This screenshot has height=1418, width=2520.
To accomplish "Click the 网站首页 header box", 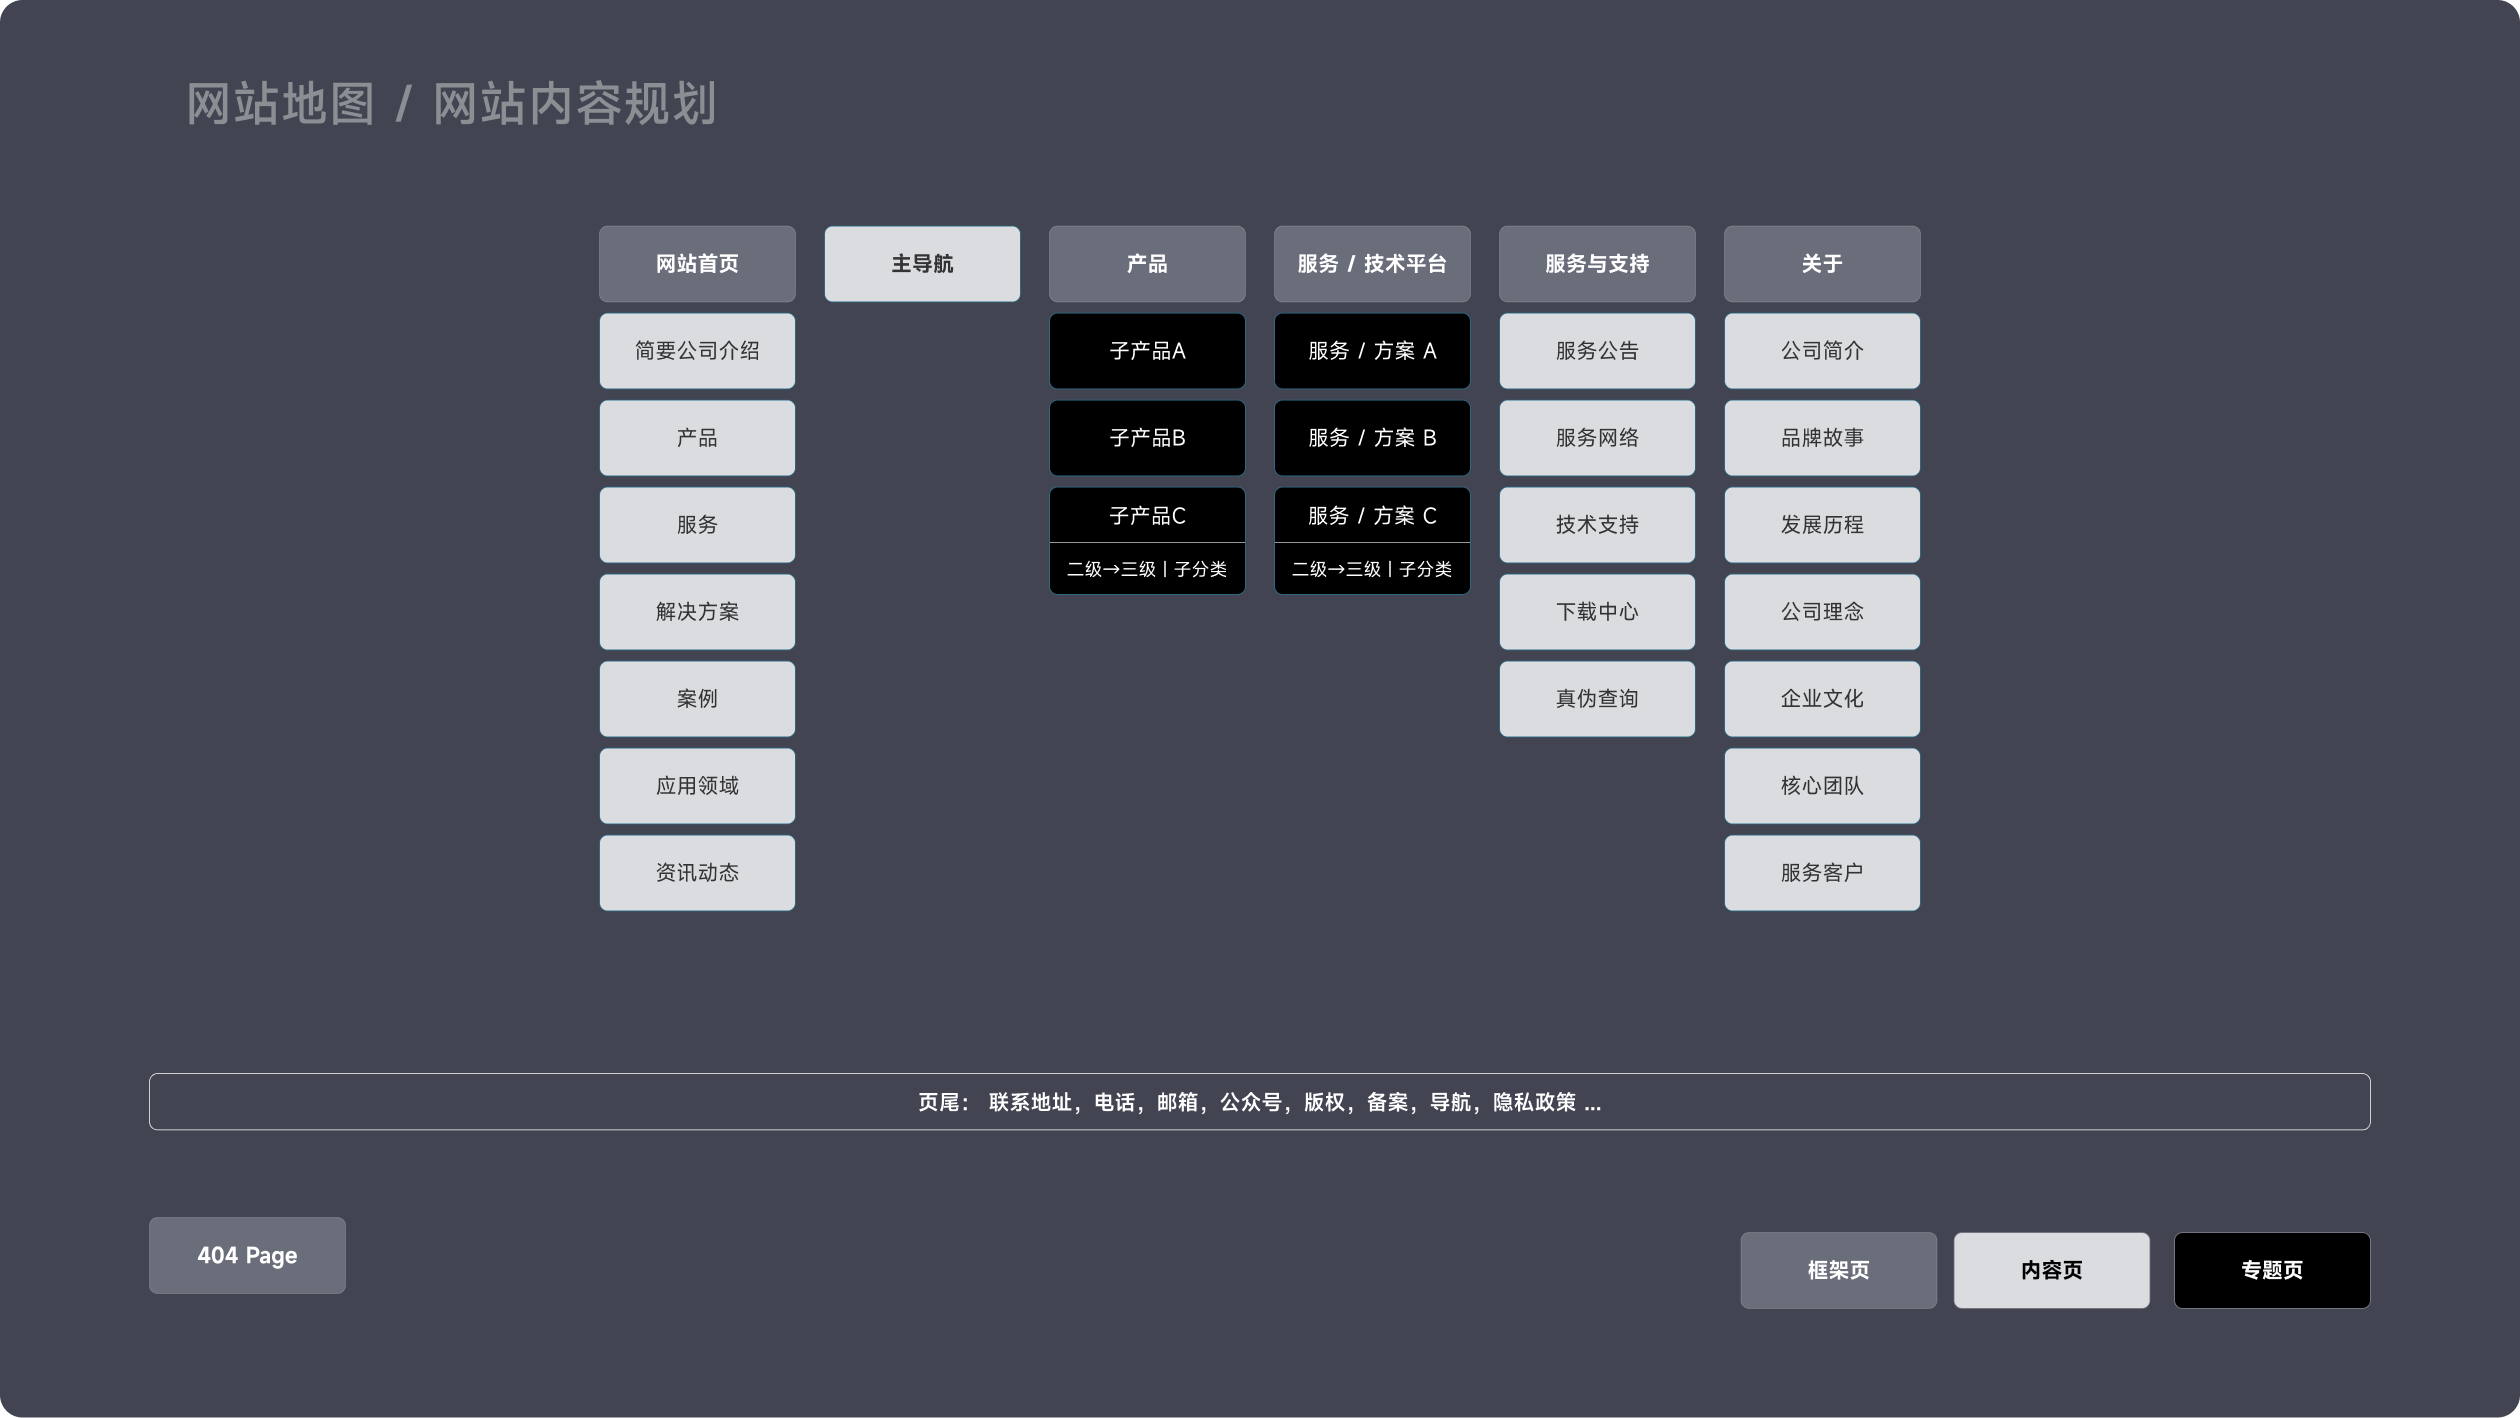I will click(697, 264).
